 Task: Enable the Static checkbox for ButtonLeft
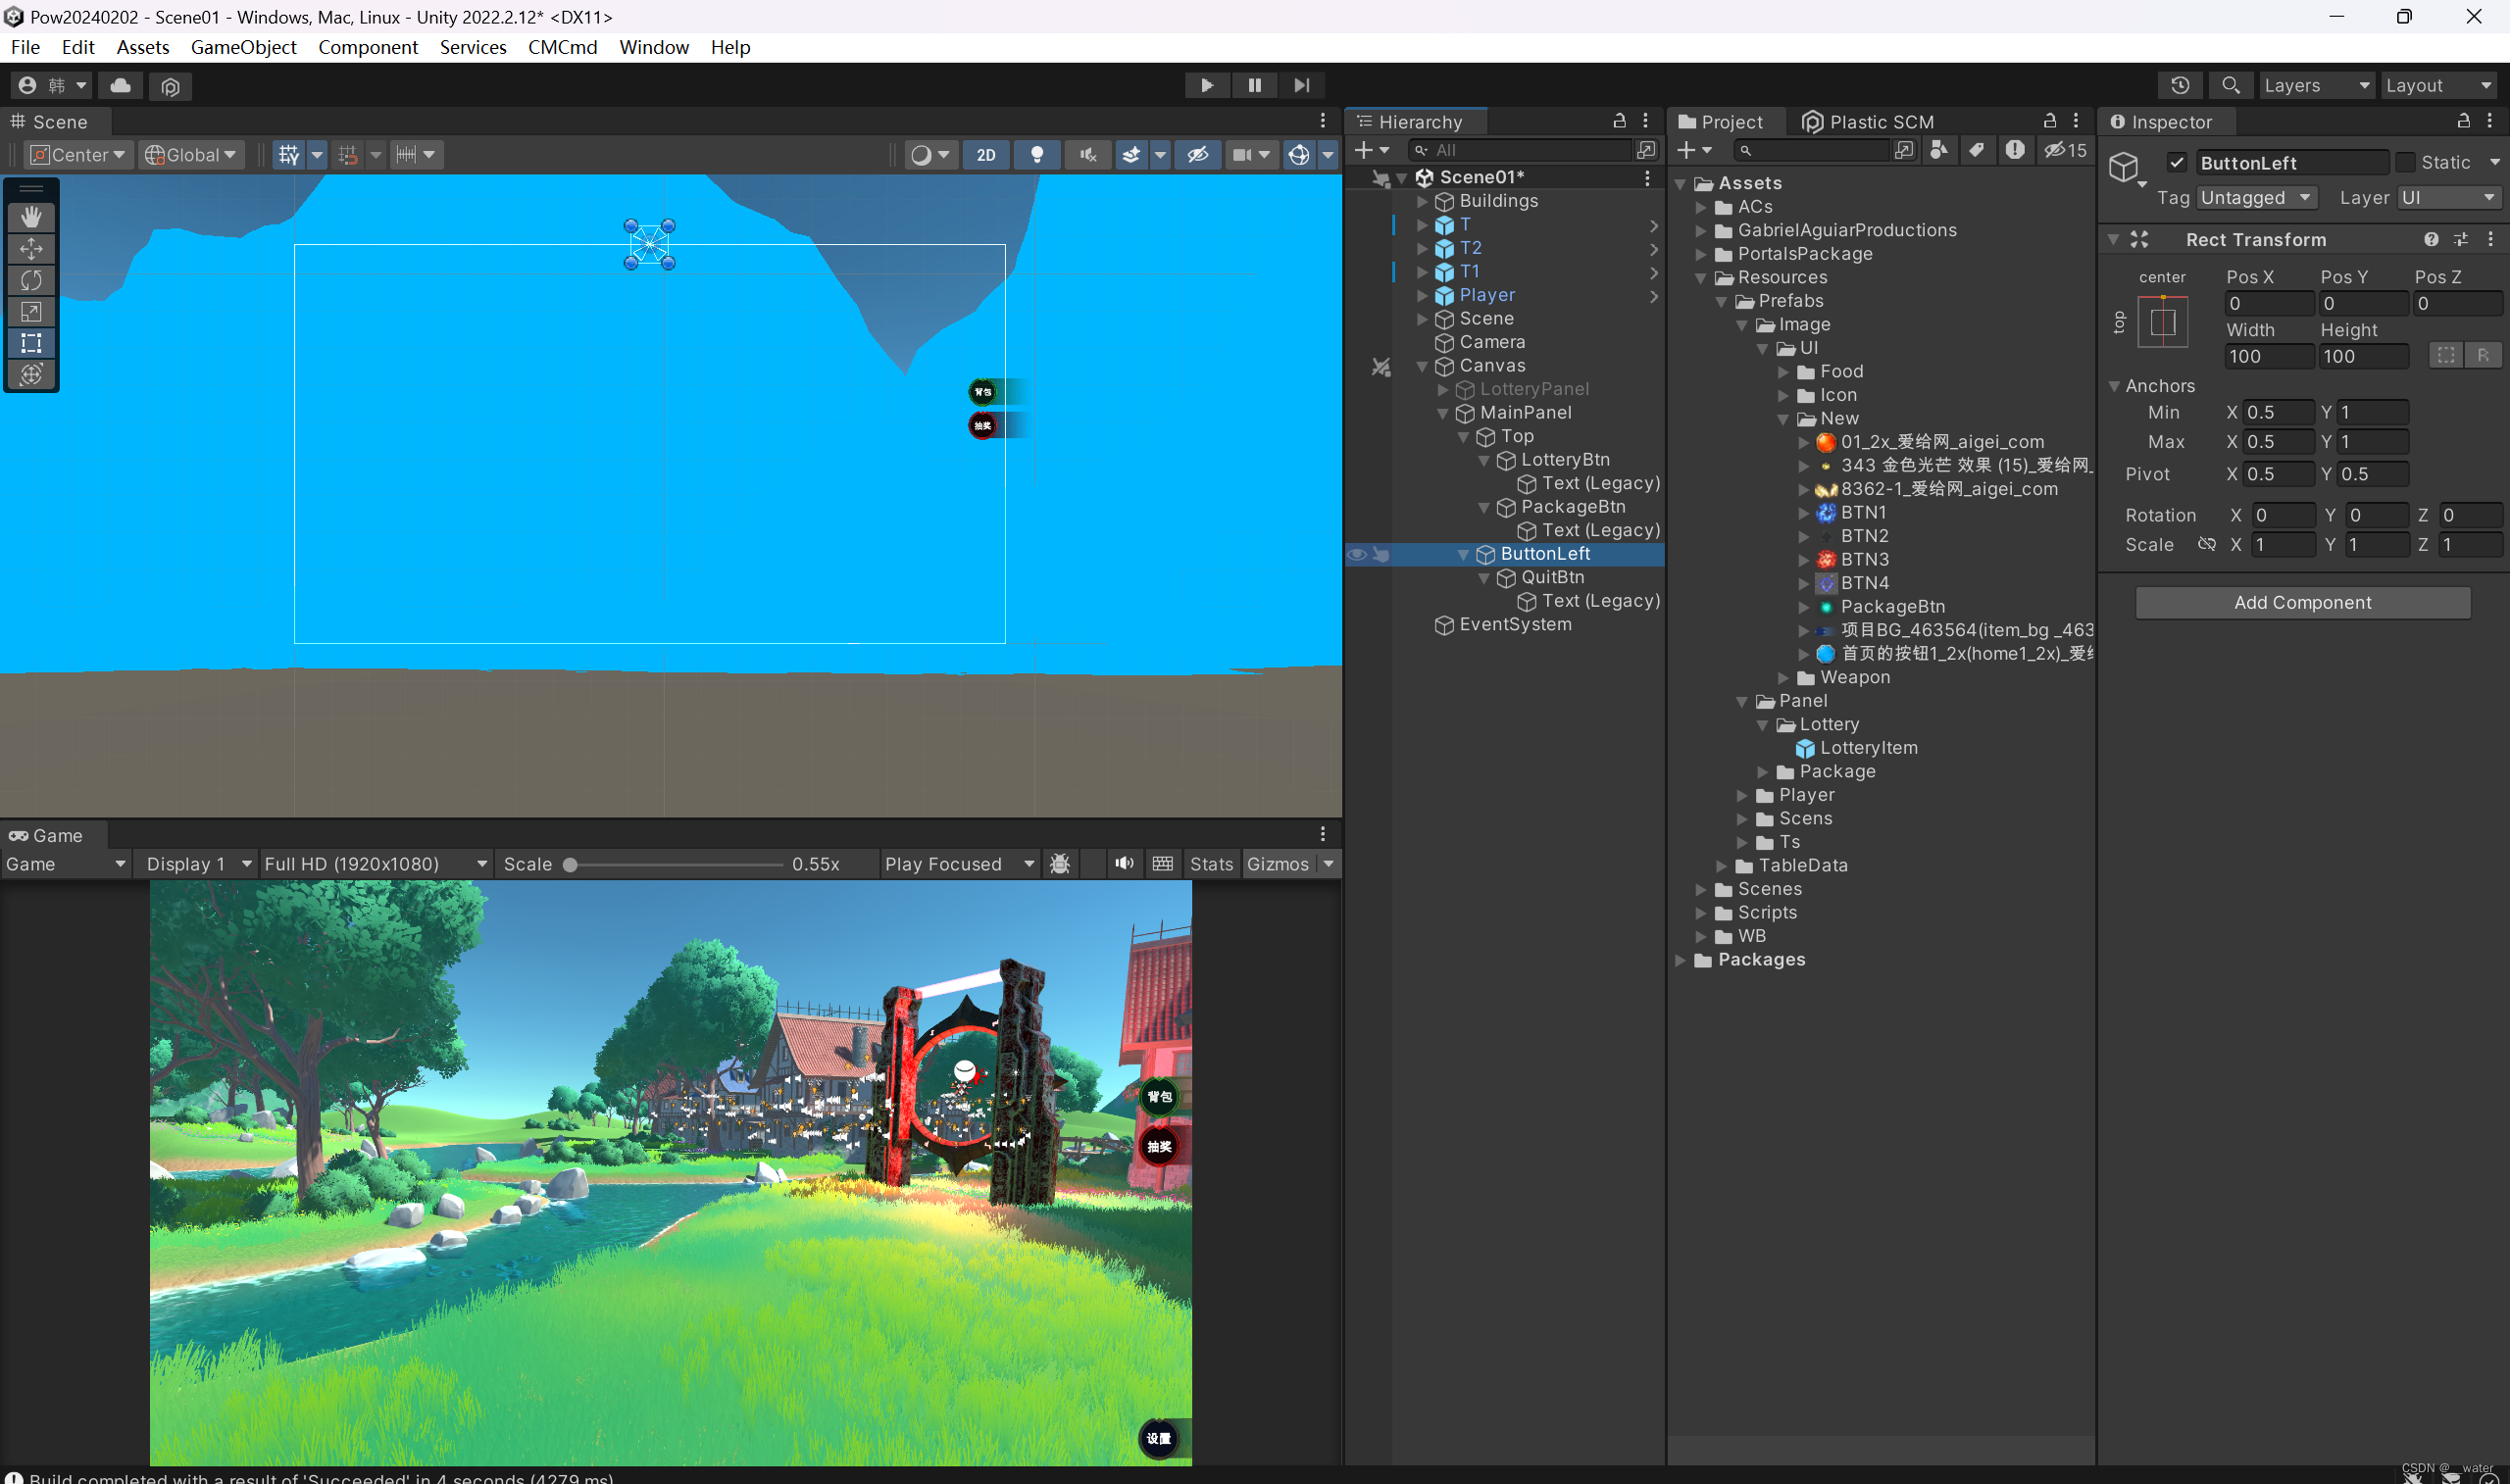click(x=2409, y=162)
